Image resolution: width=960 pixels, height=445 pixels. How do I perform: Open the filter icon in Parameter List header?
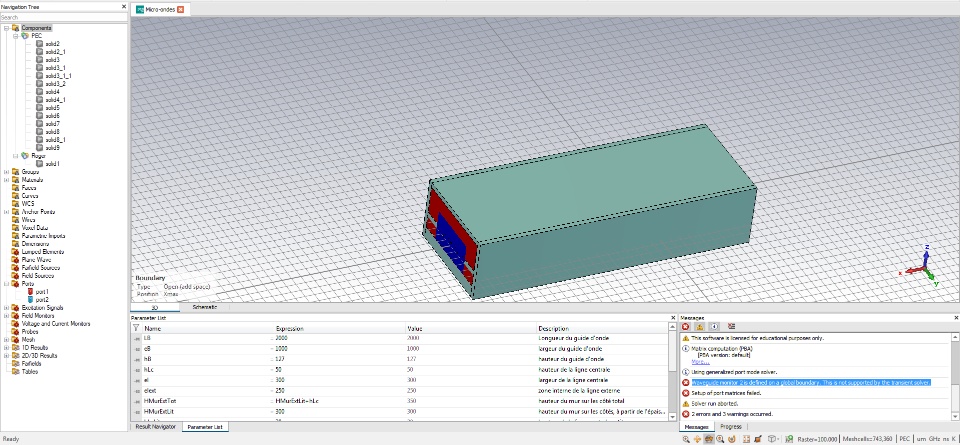[136, 329]
